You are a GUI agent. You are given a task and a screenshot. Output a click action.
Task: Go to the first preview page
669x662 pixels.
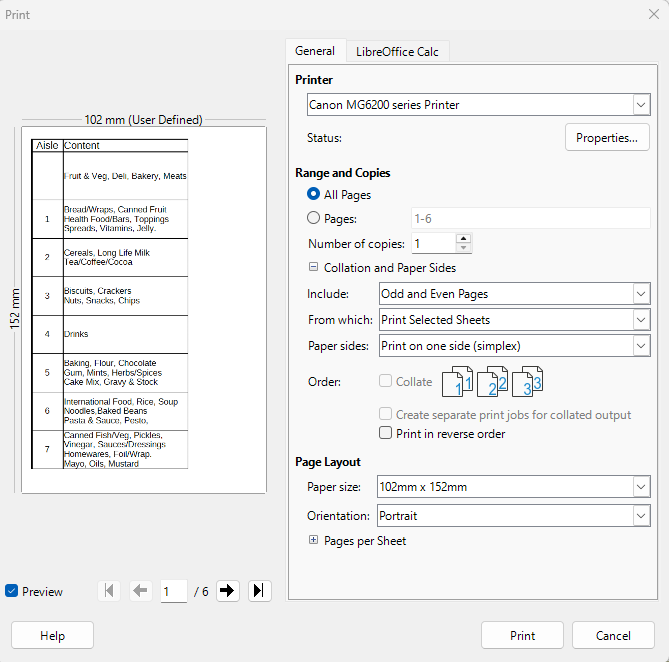click(110, 591)
